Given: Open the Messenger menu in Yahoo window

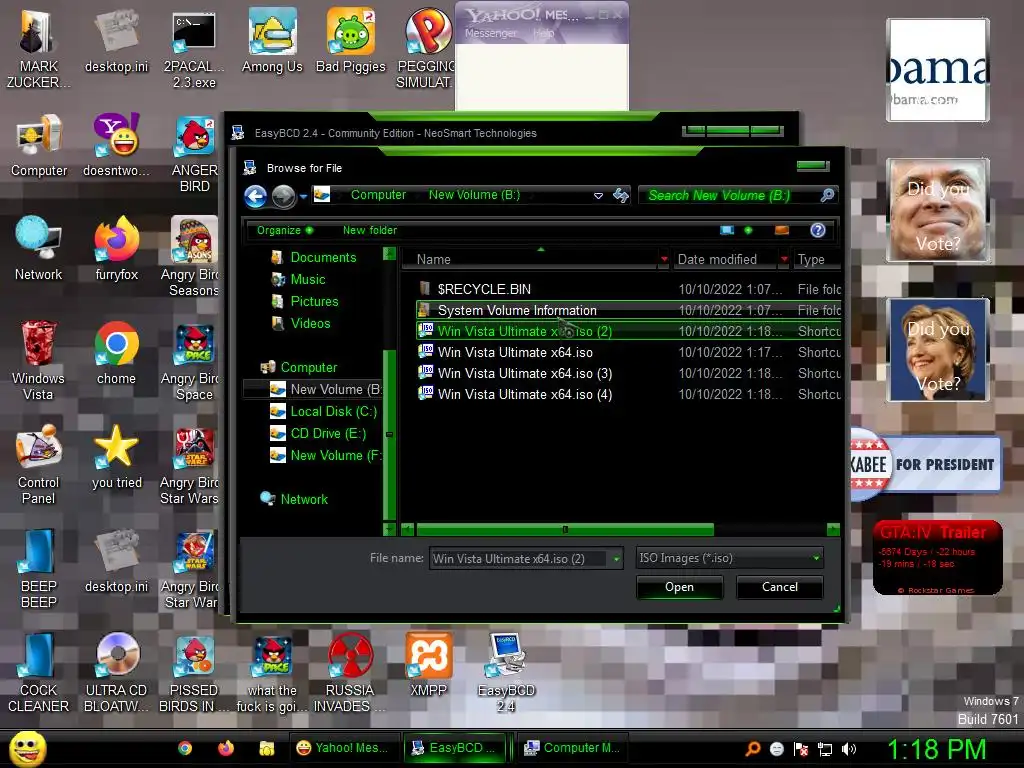Looking at the screenshot, I should point(490,33).
